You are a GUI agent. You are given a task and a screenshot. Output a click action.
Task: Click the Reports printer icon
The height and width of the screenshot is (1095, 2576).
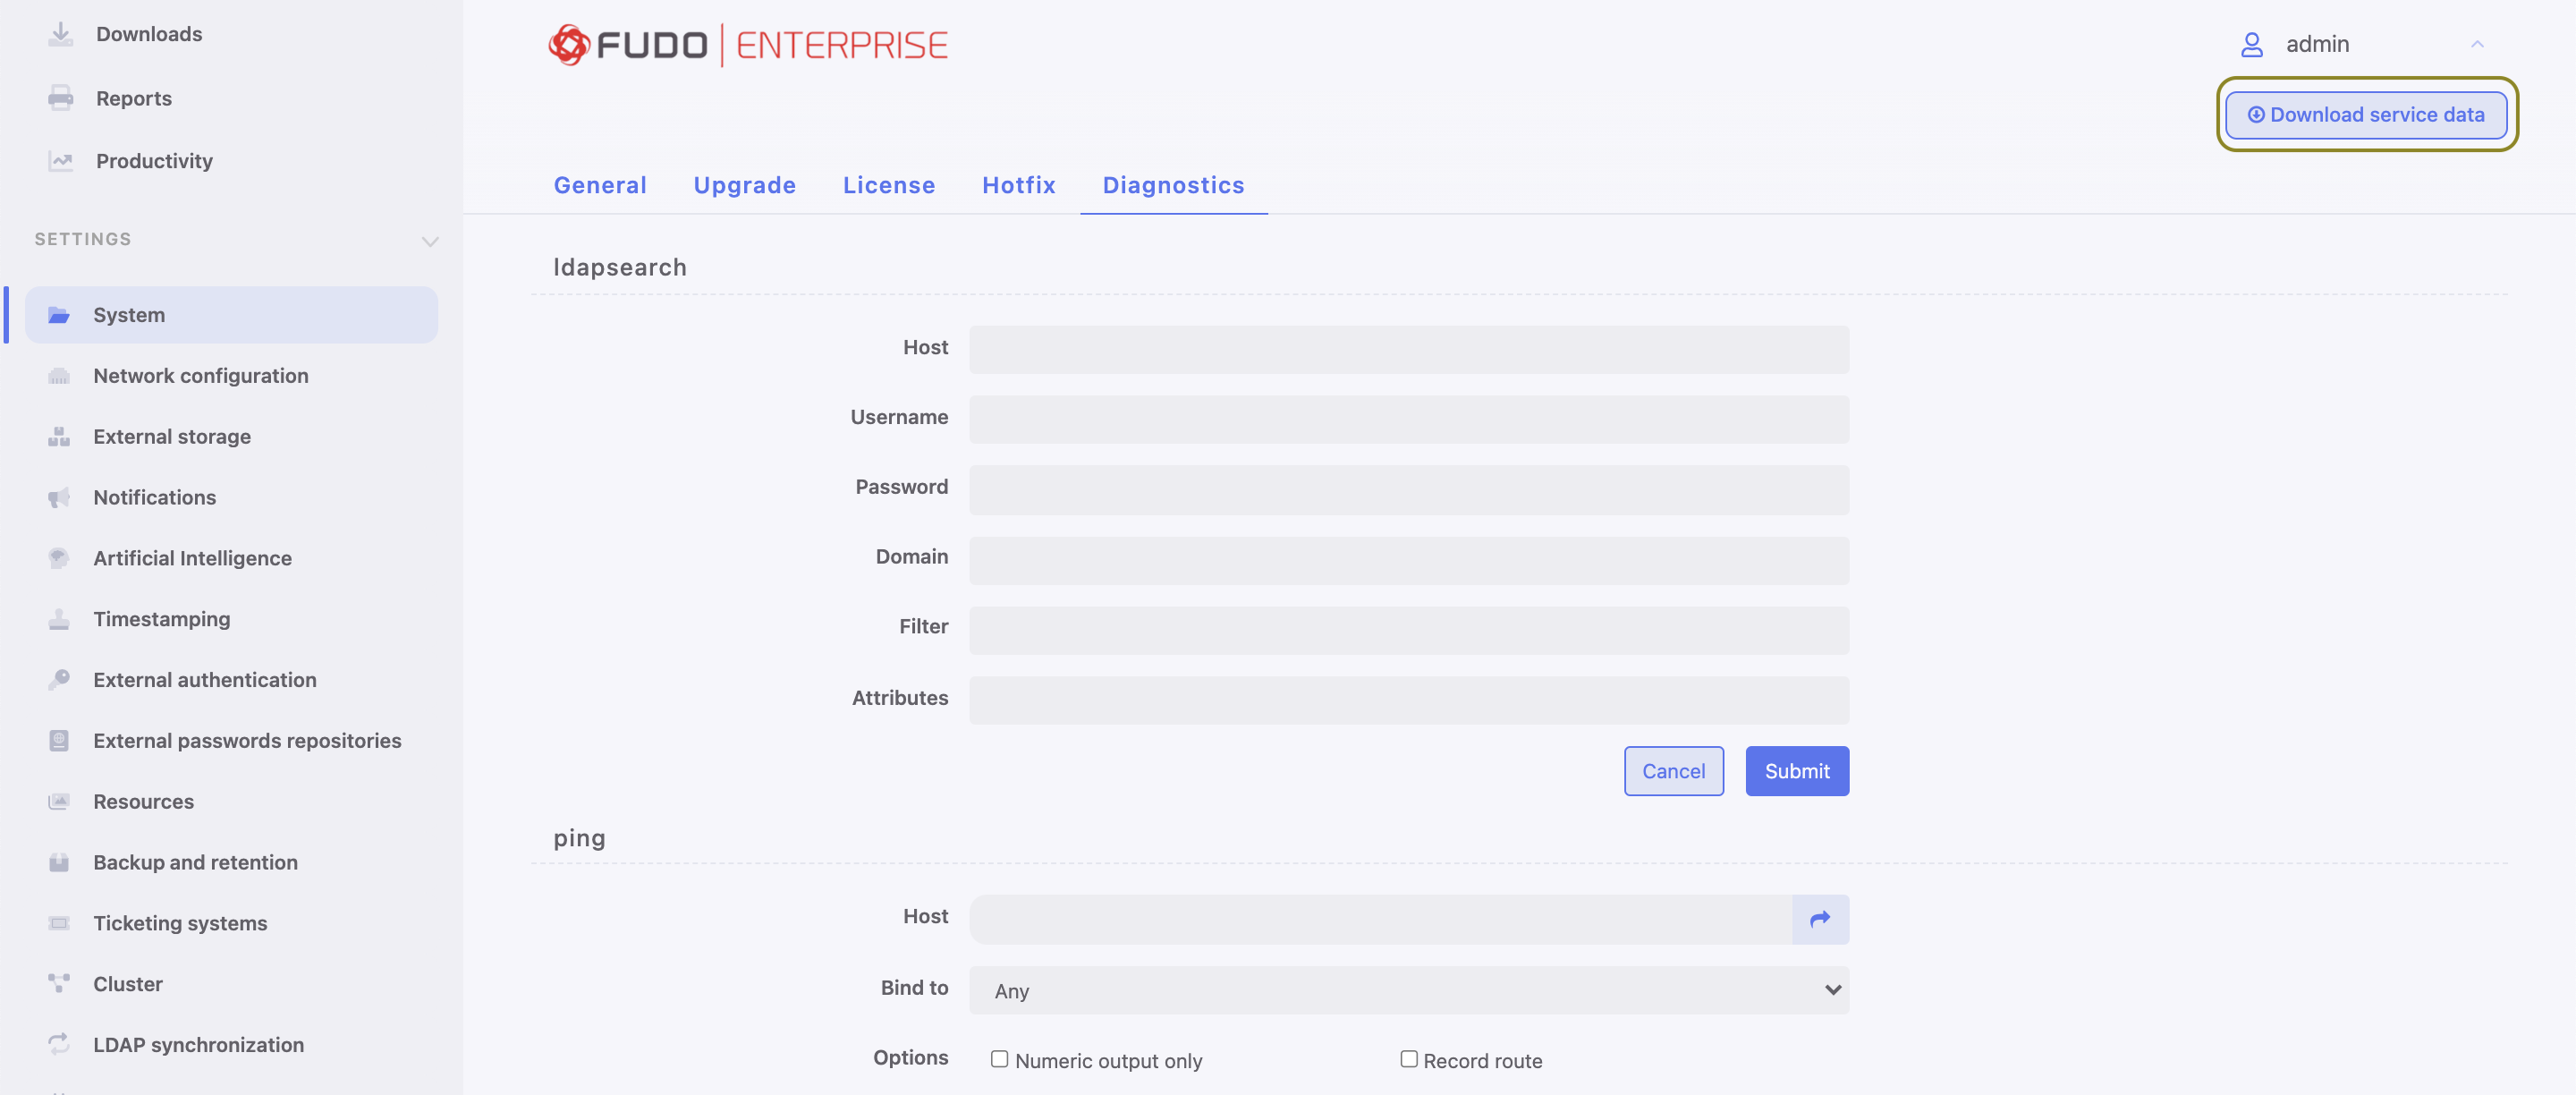pyautogui.click(x=60, y=98)
